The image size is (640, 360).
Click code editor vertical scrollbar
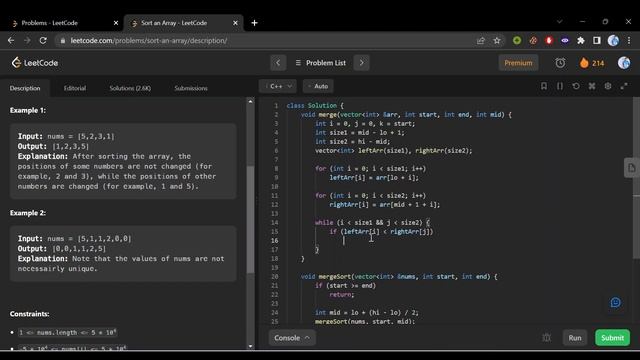click(636, 178)
